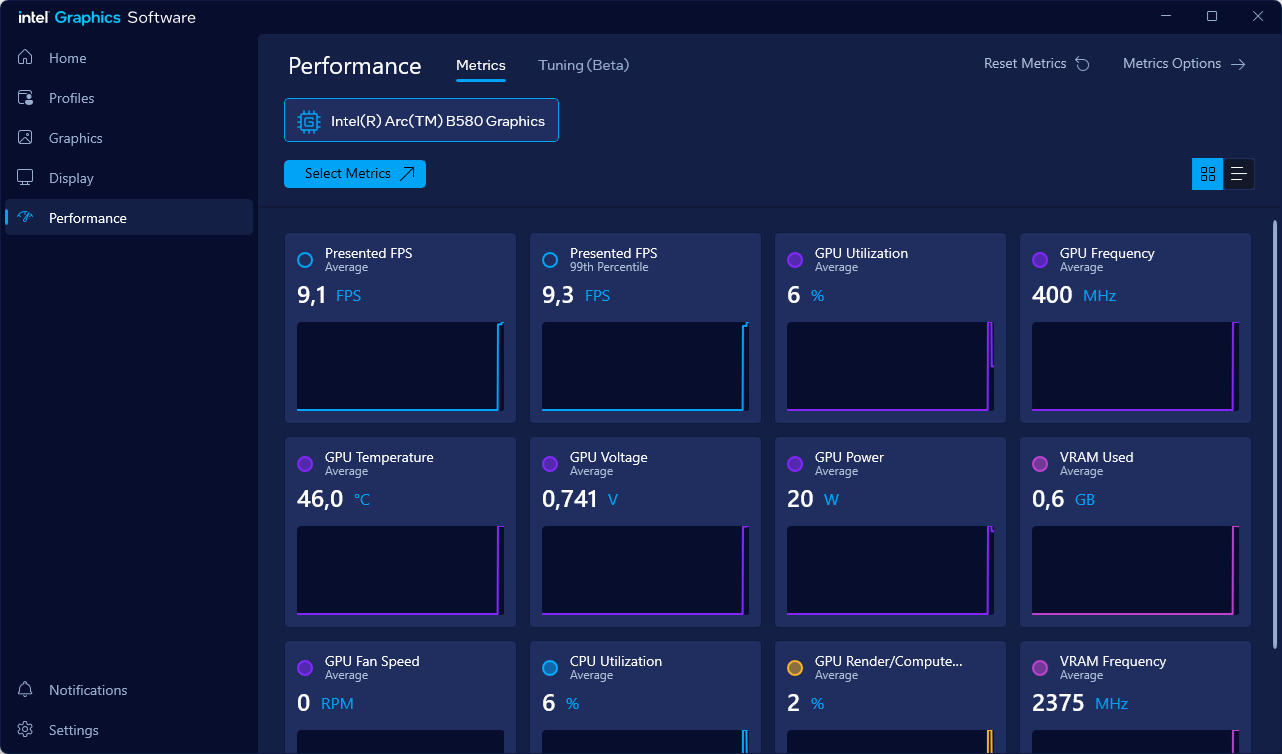Click the Performance sidebar item
The height and width of the screenshot is (754, 1282).
pos(88,218)
